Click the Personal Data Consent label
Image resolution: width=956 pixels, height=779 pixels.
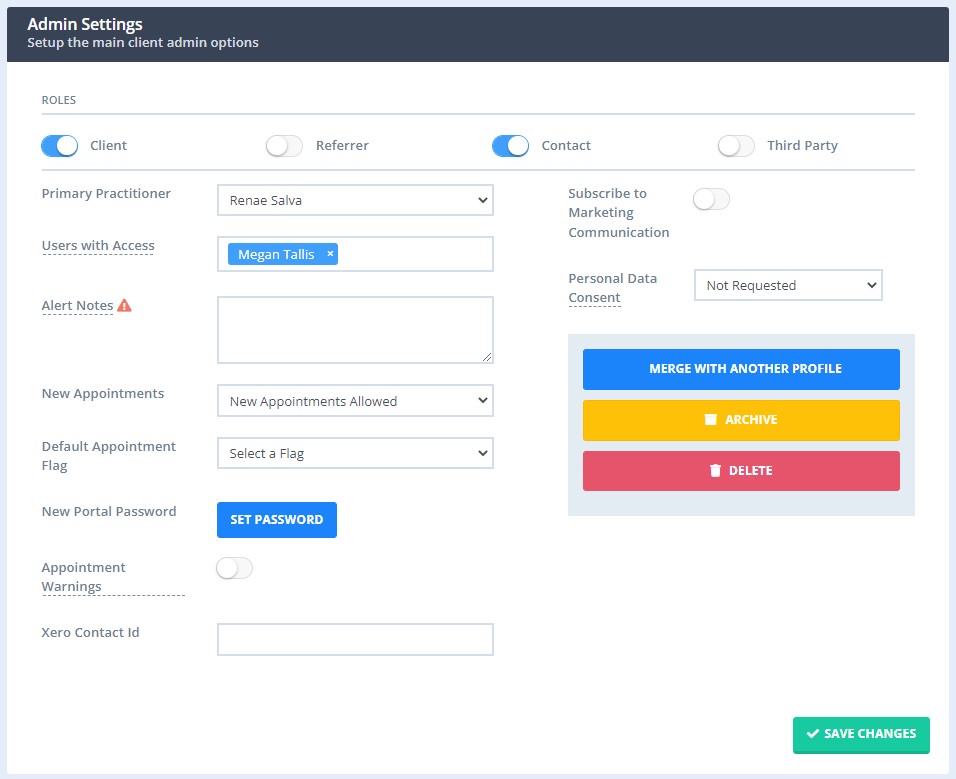[613, 288]
